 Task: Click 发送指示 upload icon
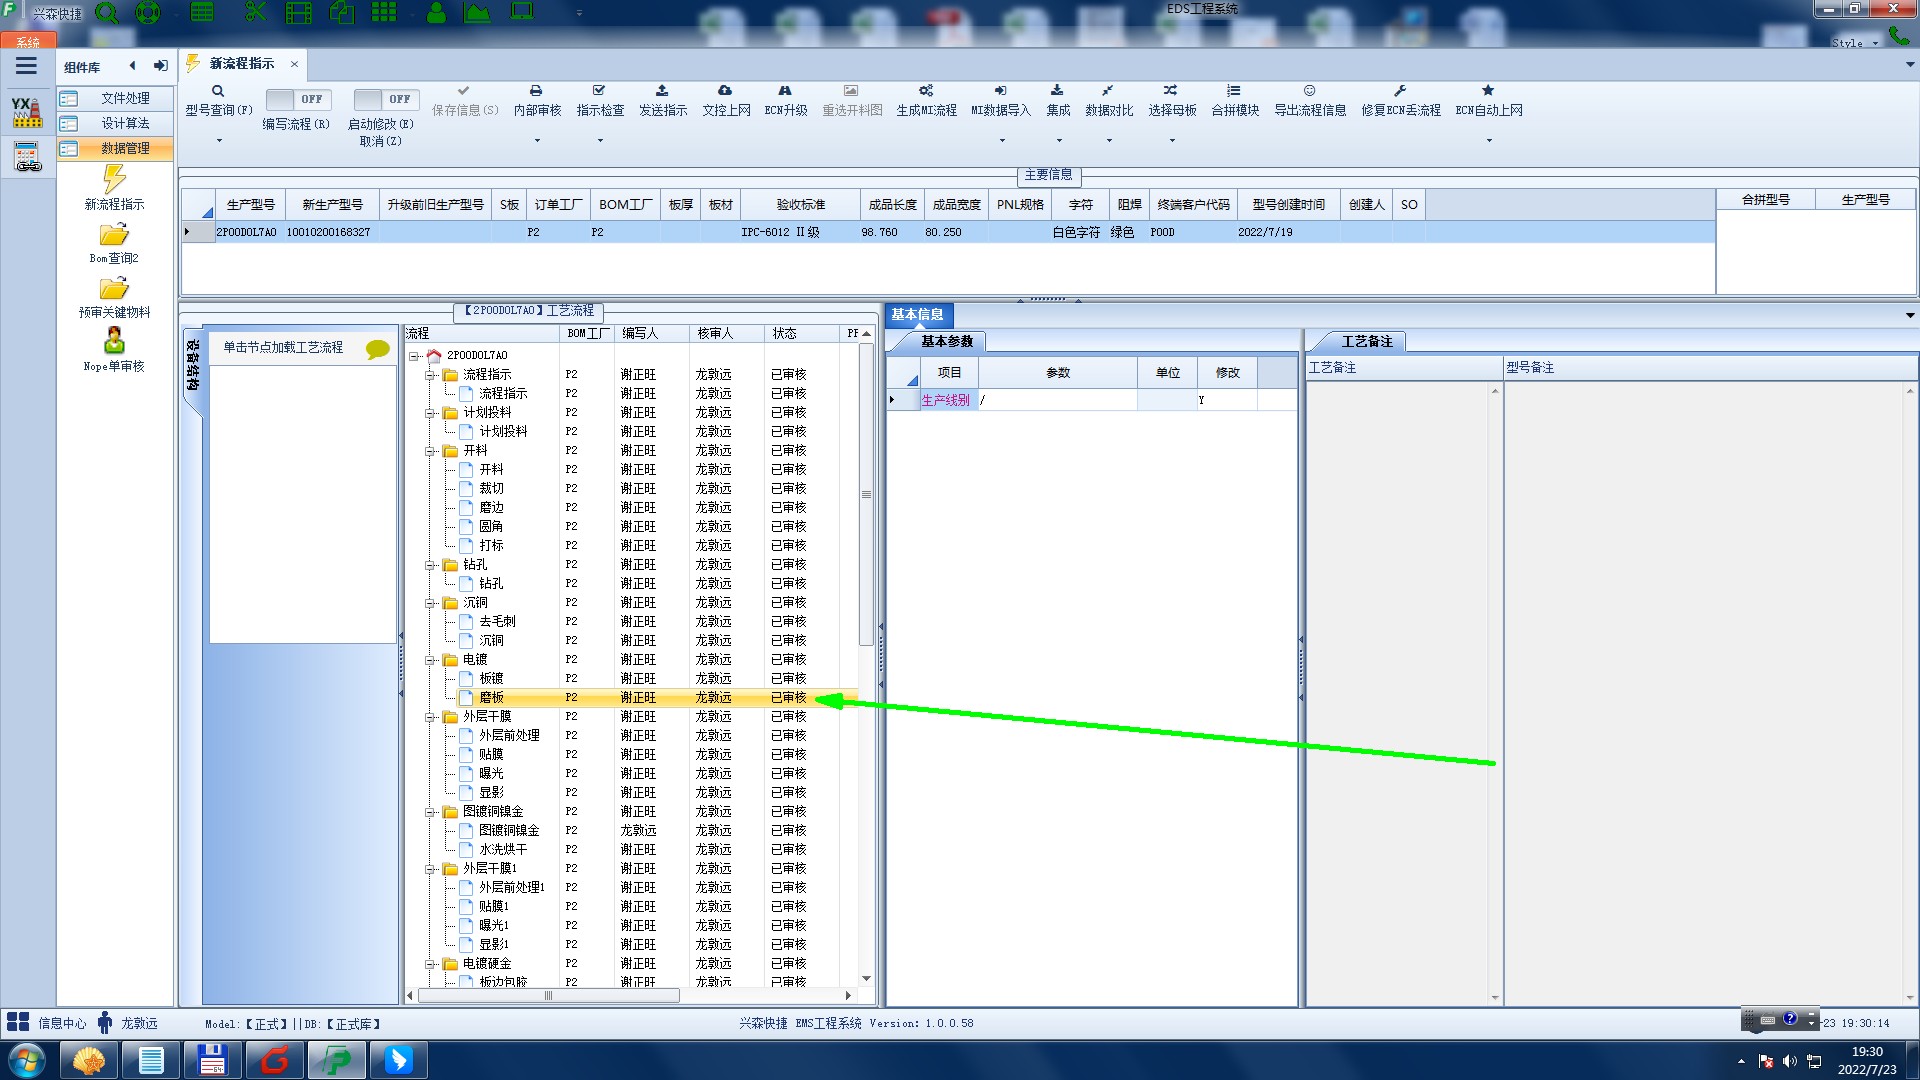coord(662,91)
